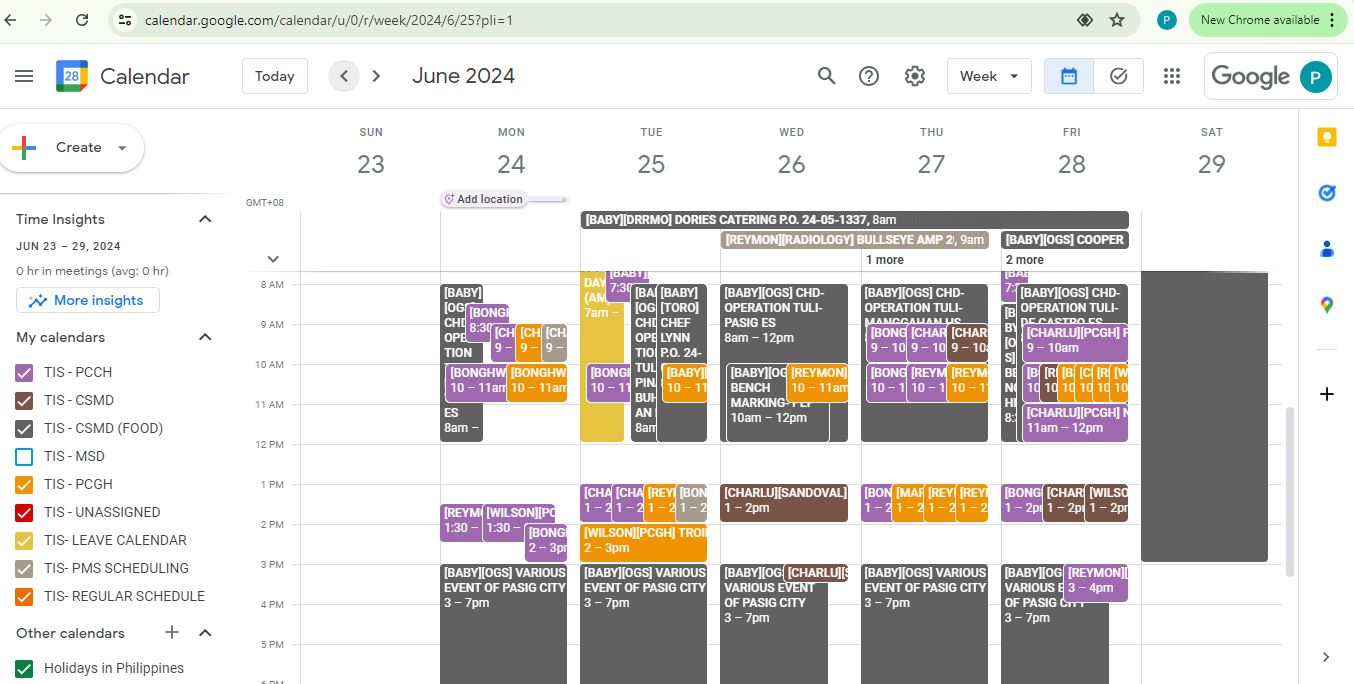Open More insights link
This screenshot has width=1354, height=684.
point(88,300)
